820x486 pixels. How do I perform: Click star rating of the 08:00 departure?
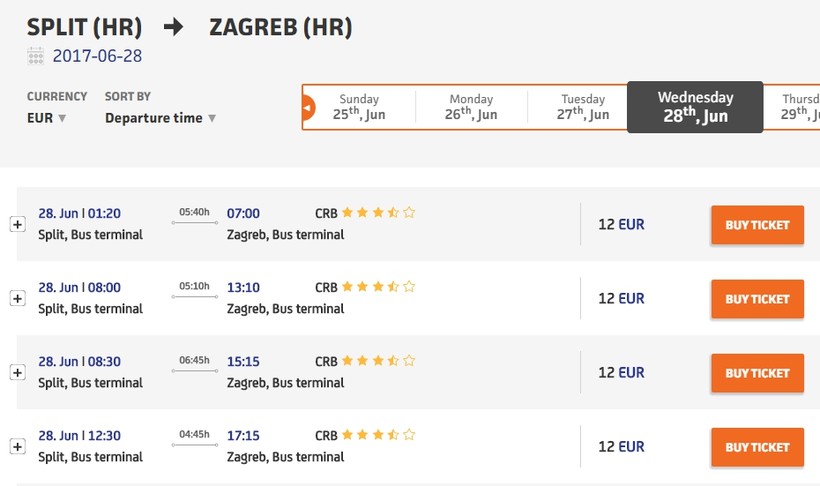tap(378, 287)
